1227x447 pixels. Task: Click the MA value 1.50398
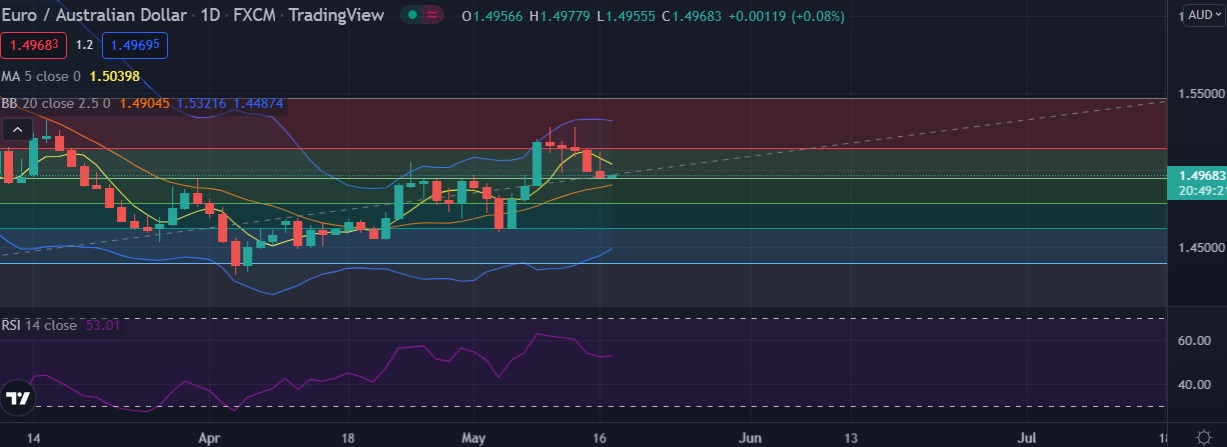(115, 76)
